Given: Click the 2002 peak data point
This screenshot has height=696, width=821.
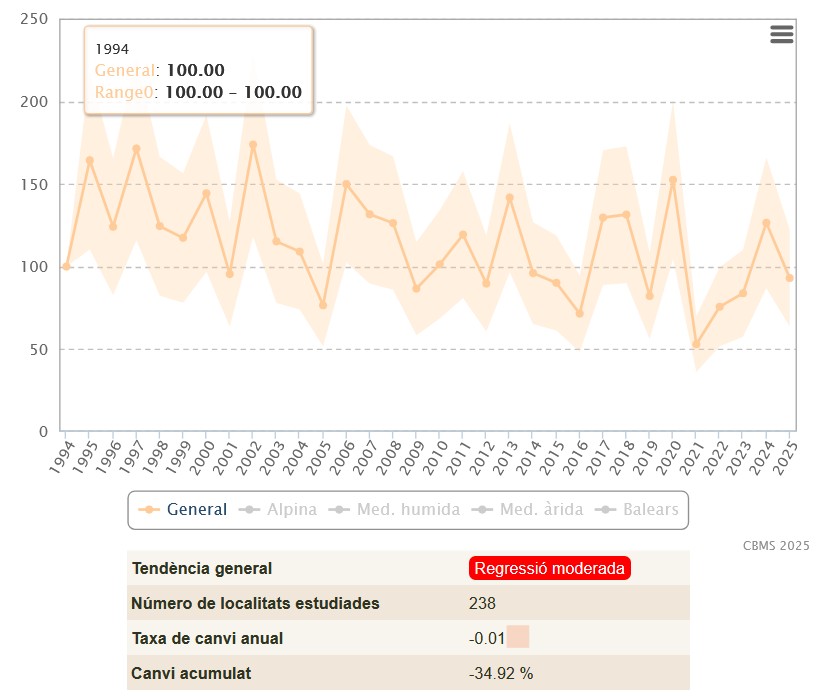Looking at the screenshot, I should point(253,145).
